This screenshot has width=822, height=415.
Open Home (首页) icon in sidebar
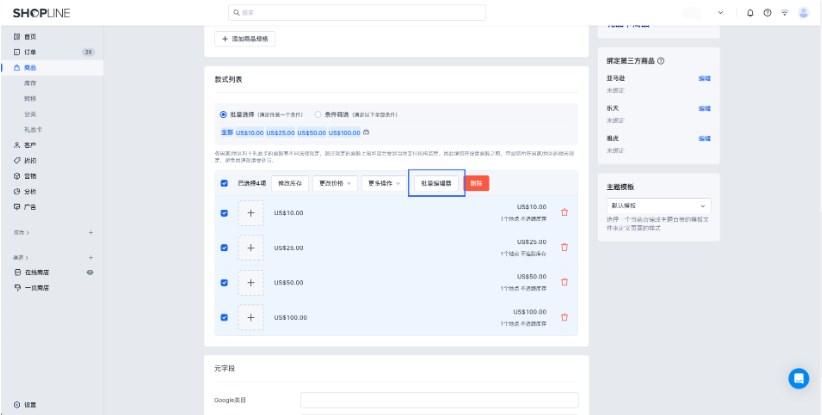click(17, 37)
